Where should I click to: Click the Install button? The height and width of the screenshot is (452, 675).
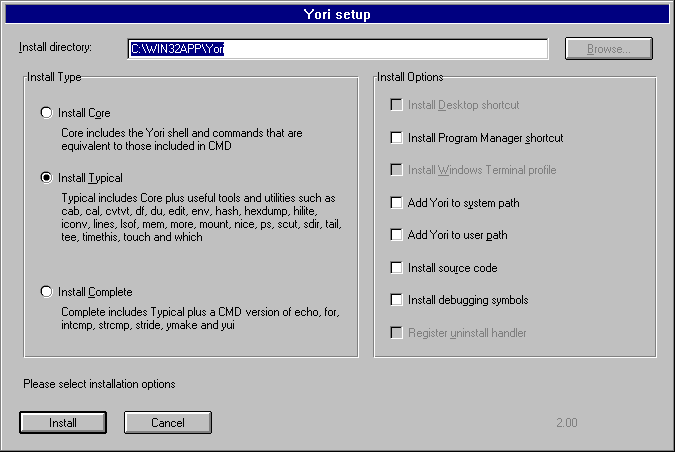click(63, 423)
